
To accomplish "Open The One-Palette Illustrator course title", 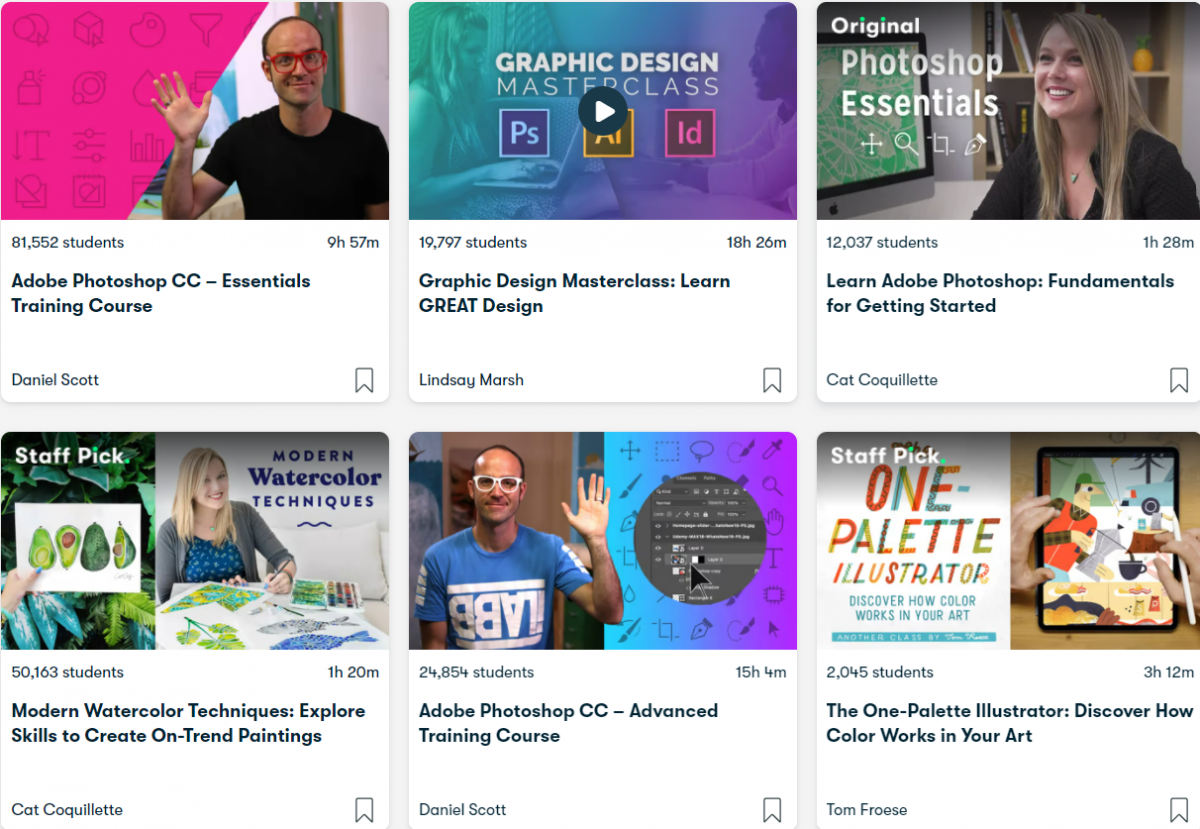I will pyautogui.click(x=1010, y=723).
